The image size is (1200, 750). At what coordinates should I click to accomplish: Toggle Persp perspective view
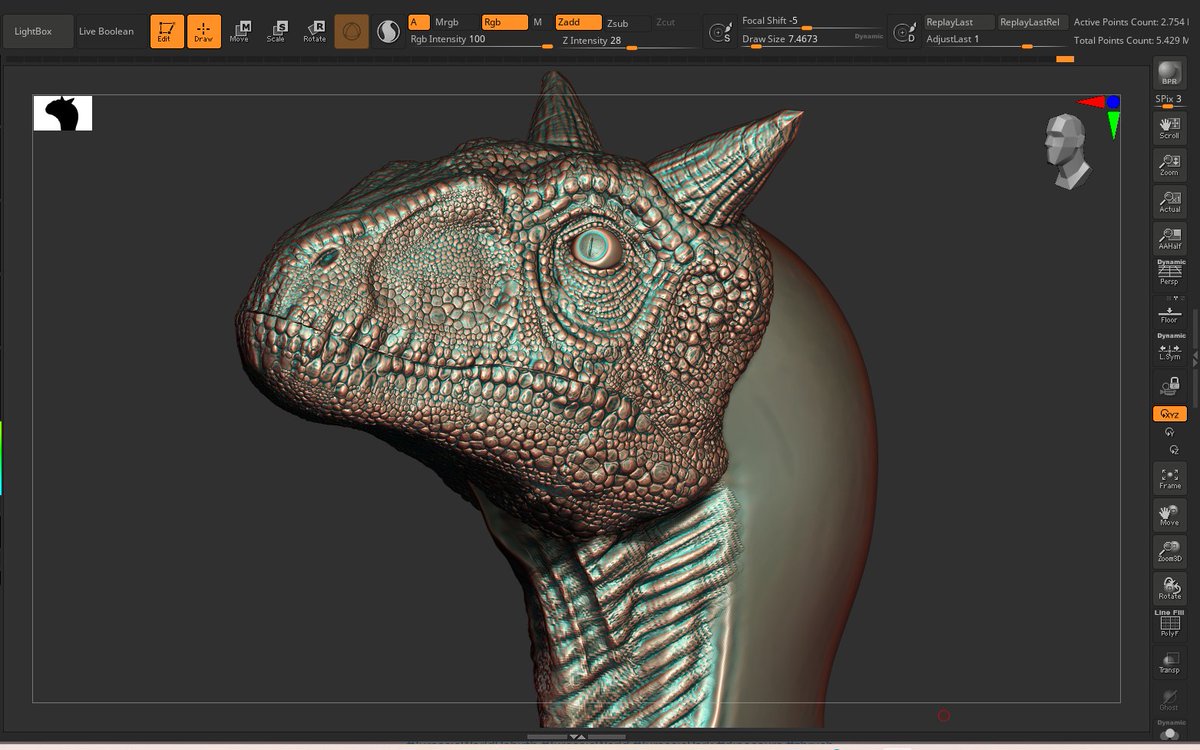1169,274
